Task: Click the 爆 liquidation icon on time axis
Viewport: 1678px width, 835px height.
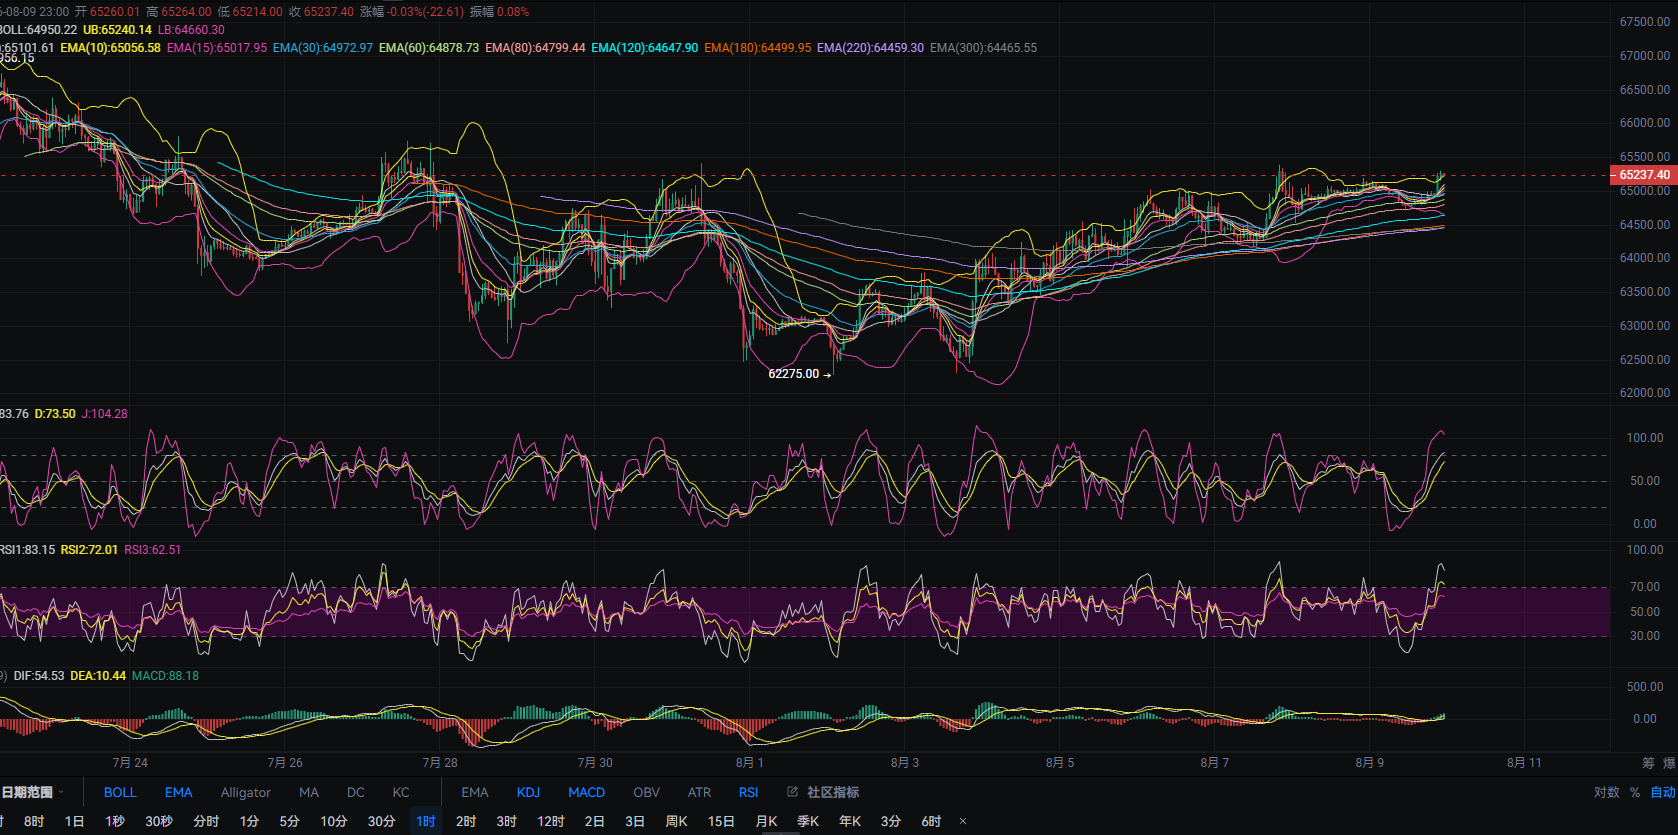Action: [x=1669, y=763]
